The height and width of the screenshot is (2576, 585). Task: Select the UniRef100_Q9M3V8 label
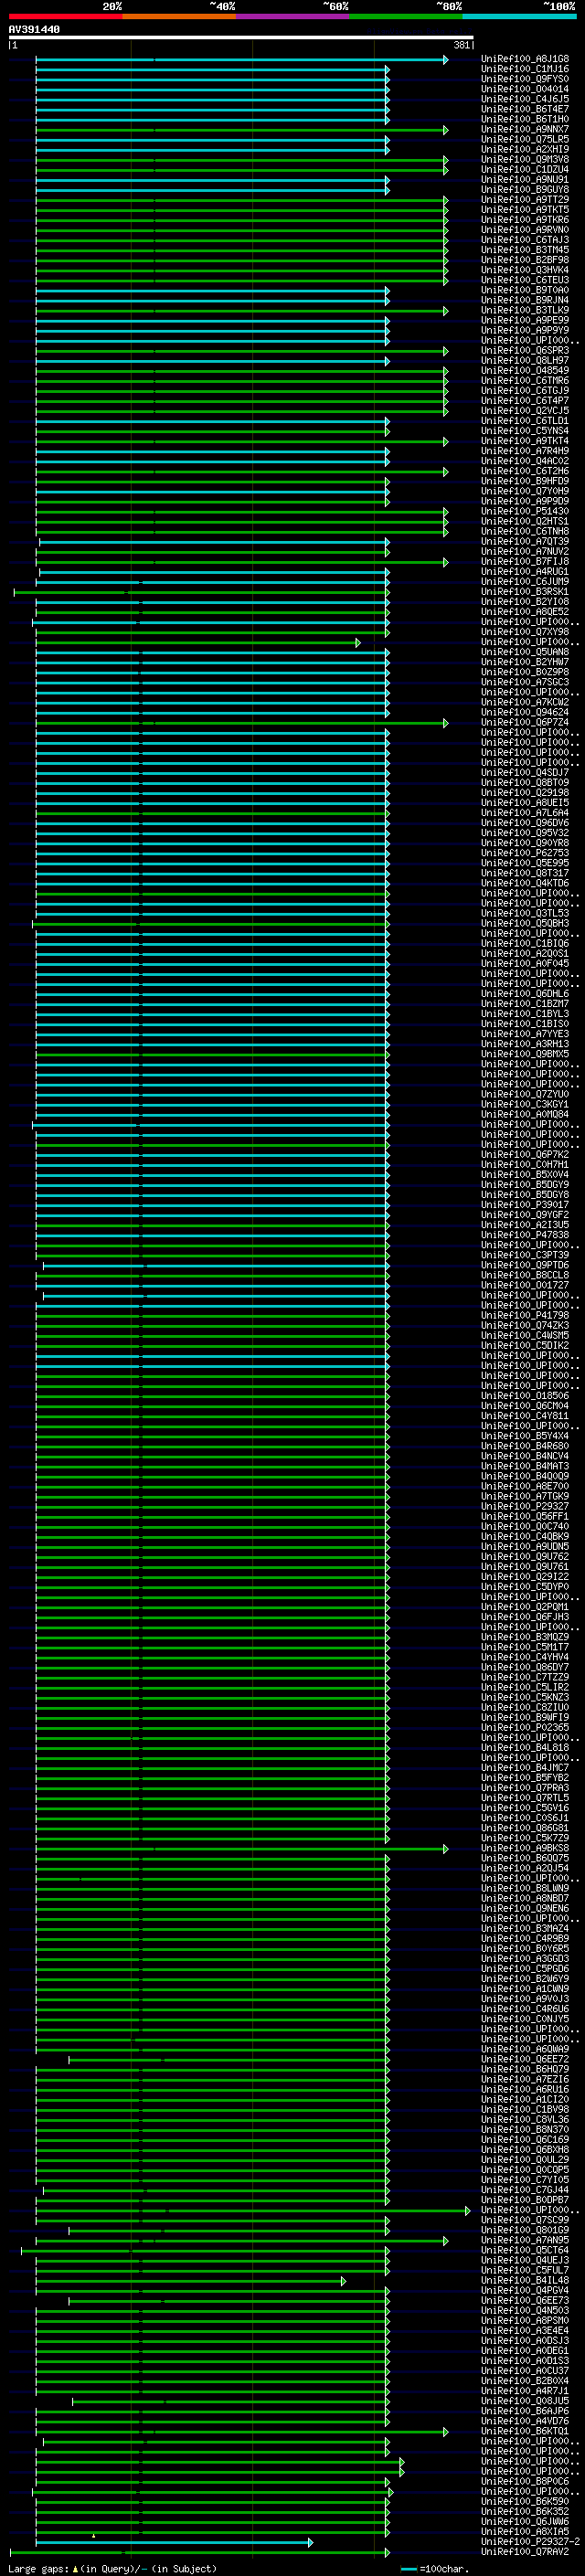click(525, 160)
